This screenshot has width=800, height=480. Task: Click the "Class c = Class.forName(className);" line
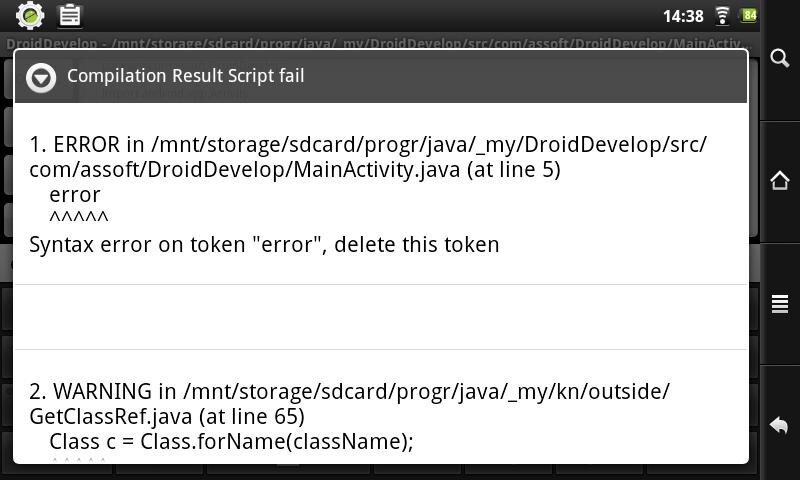pyautogui.click(x=231, y=441)
